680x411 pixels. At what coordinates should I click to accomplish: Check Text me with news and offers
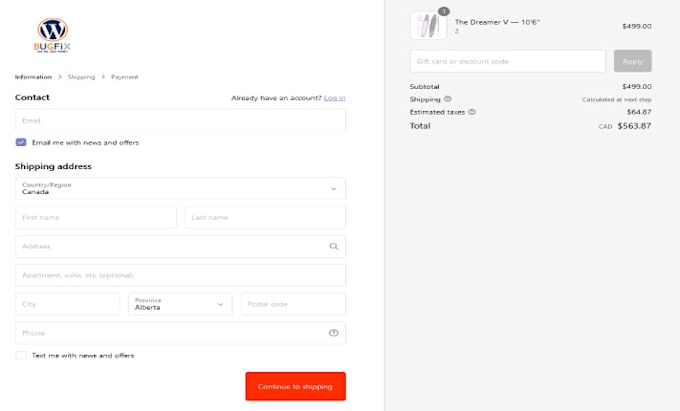click(21, 355)
